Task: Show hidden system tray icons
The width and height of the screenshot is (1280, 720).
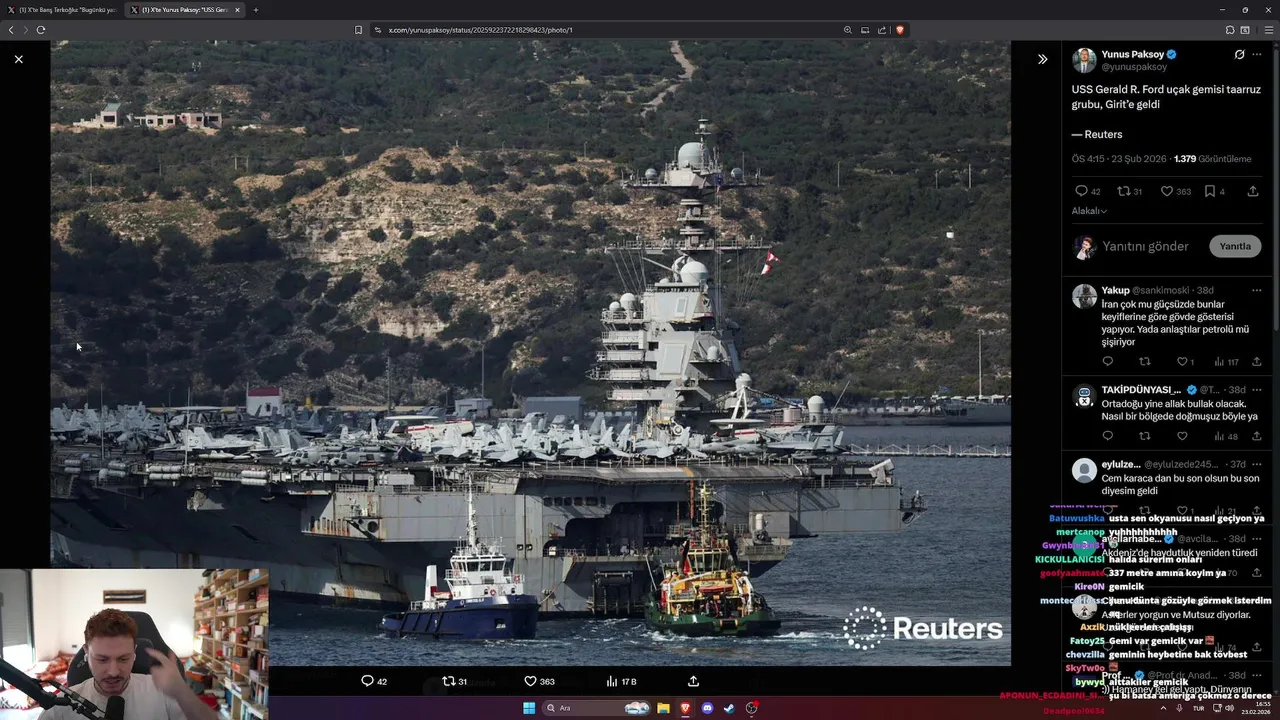Action: [1163, 708]
